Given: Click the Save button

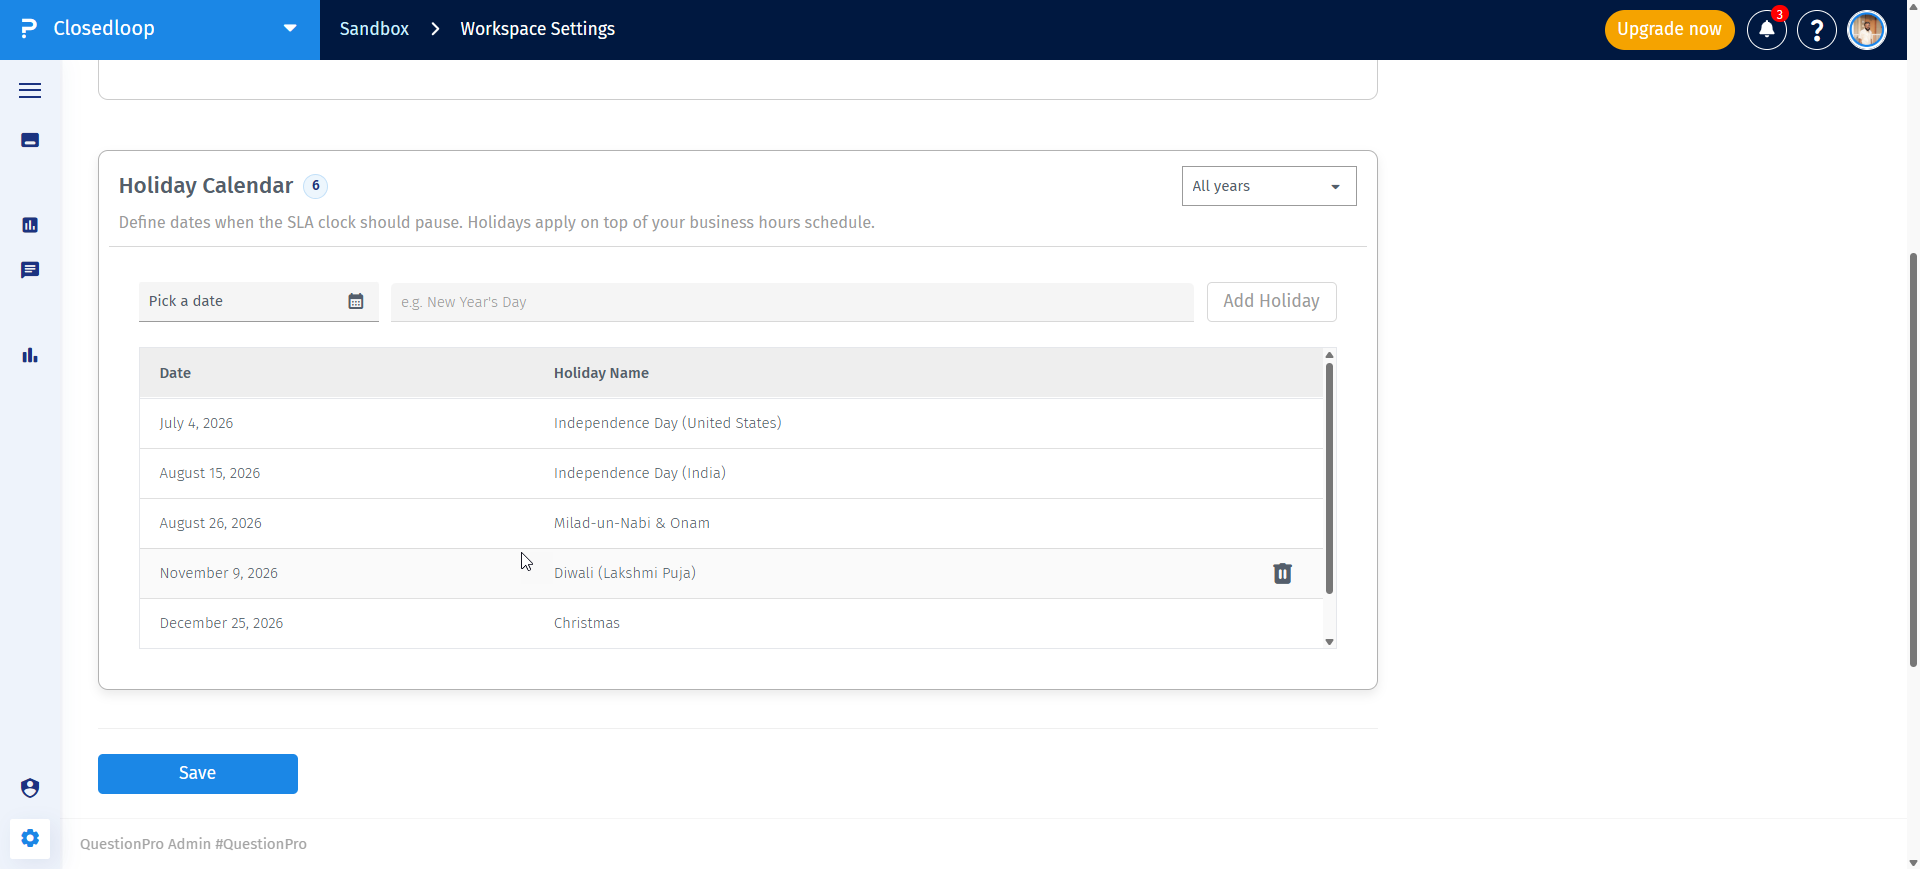Looking at the screenshot, I should (x=198, y=774).
